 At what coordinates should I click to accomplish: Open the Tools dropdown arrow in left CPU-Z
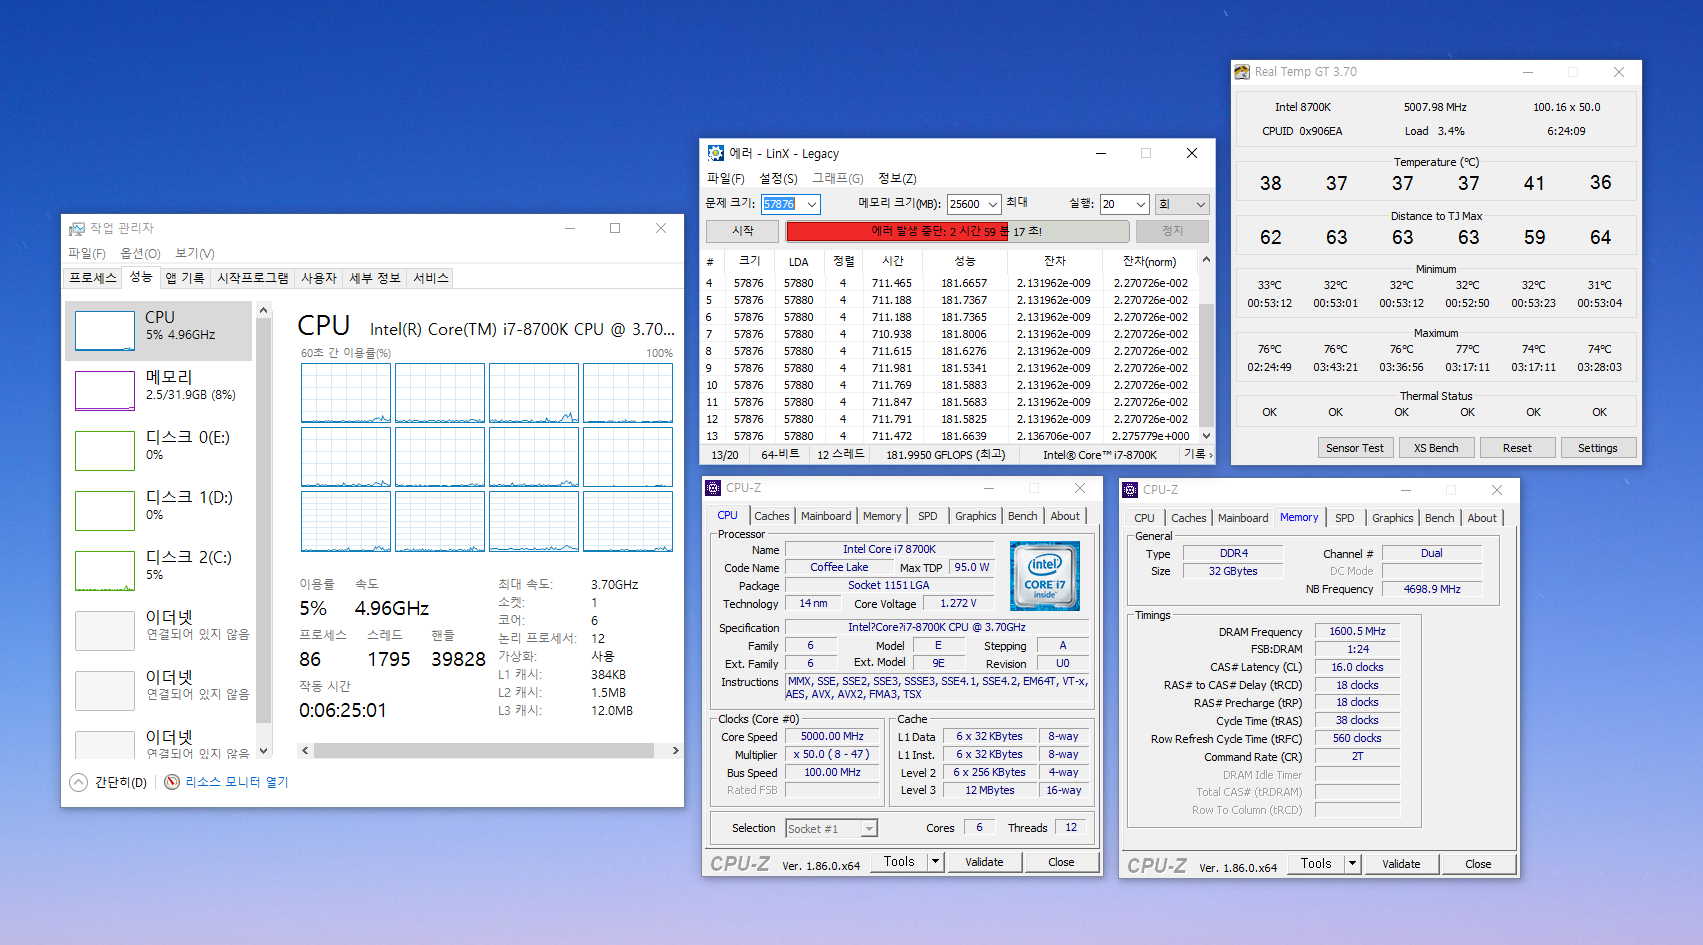935,861
